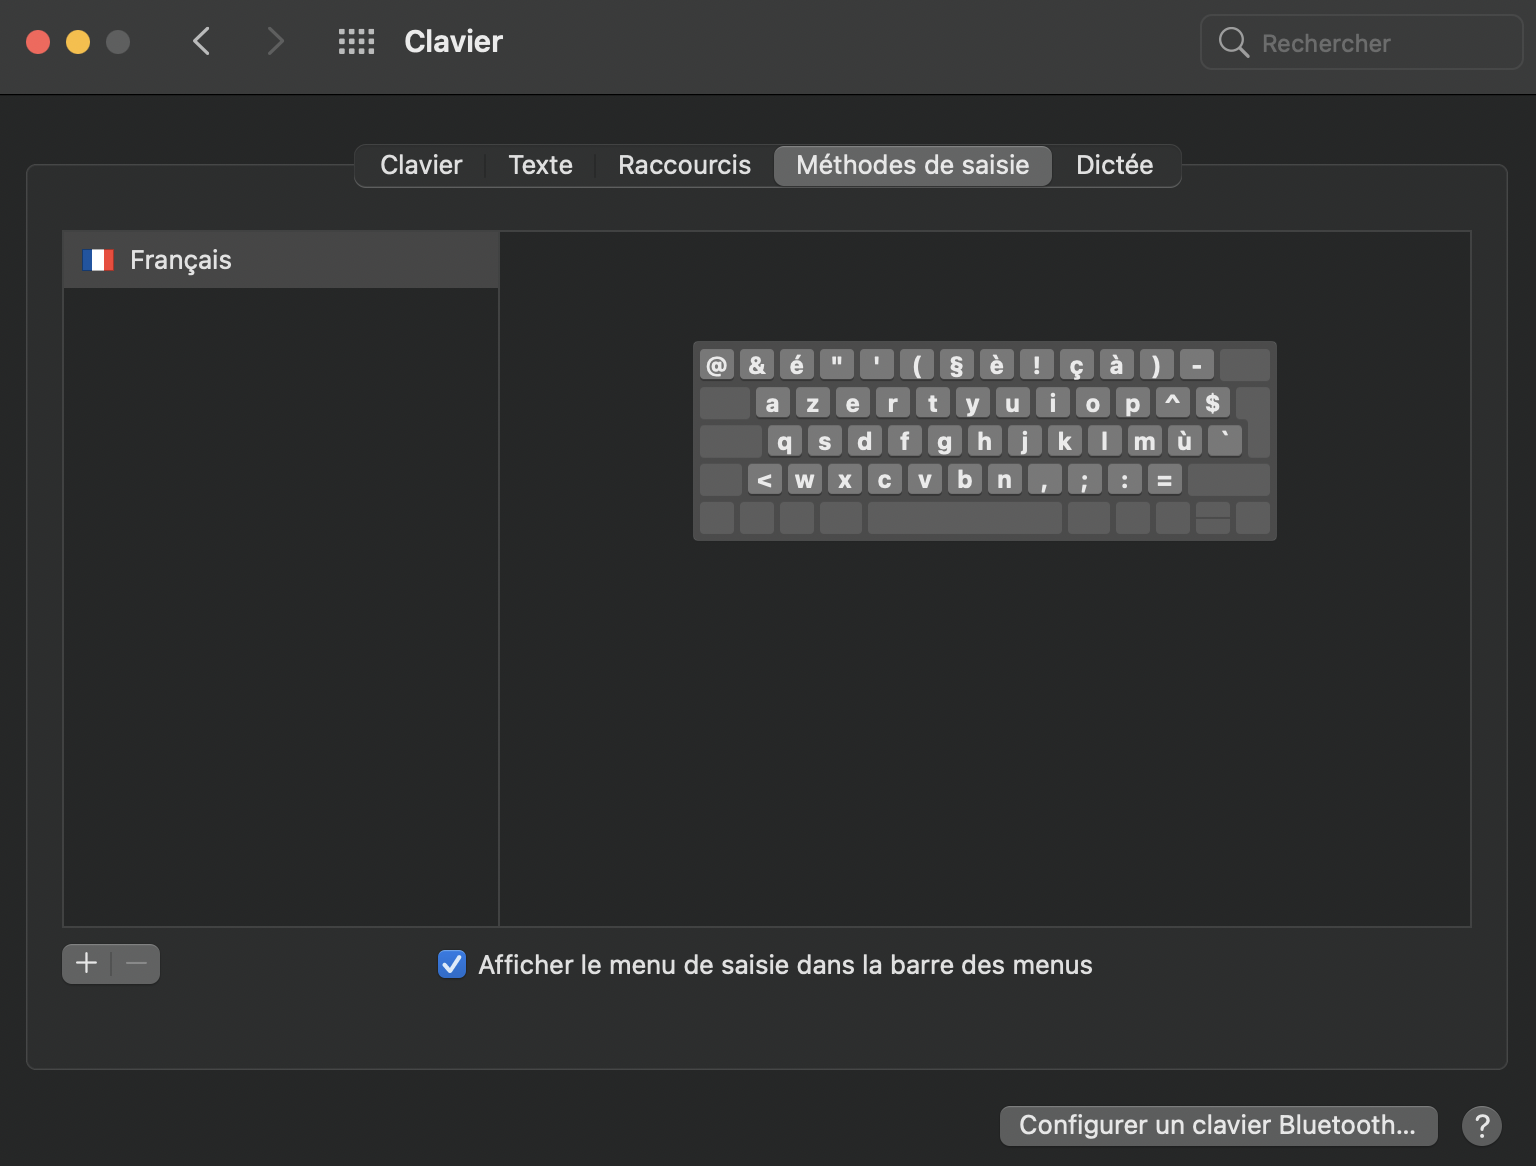Click the forward navigation chevron
The width and height of the screenshot is (1536, 1166).
tap(275, 42)
